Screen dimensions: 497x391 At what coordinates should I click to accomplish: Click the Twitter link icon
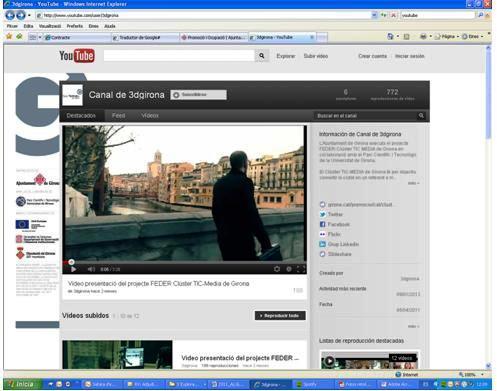click(x=322, y=214)
